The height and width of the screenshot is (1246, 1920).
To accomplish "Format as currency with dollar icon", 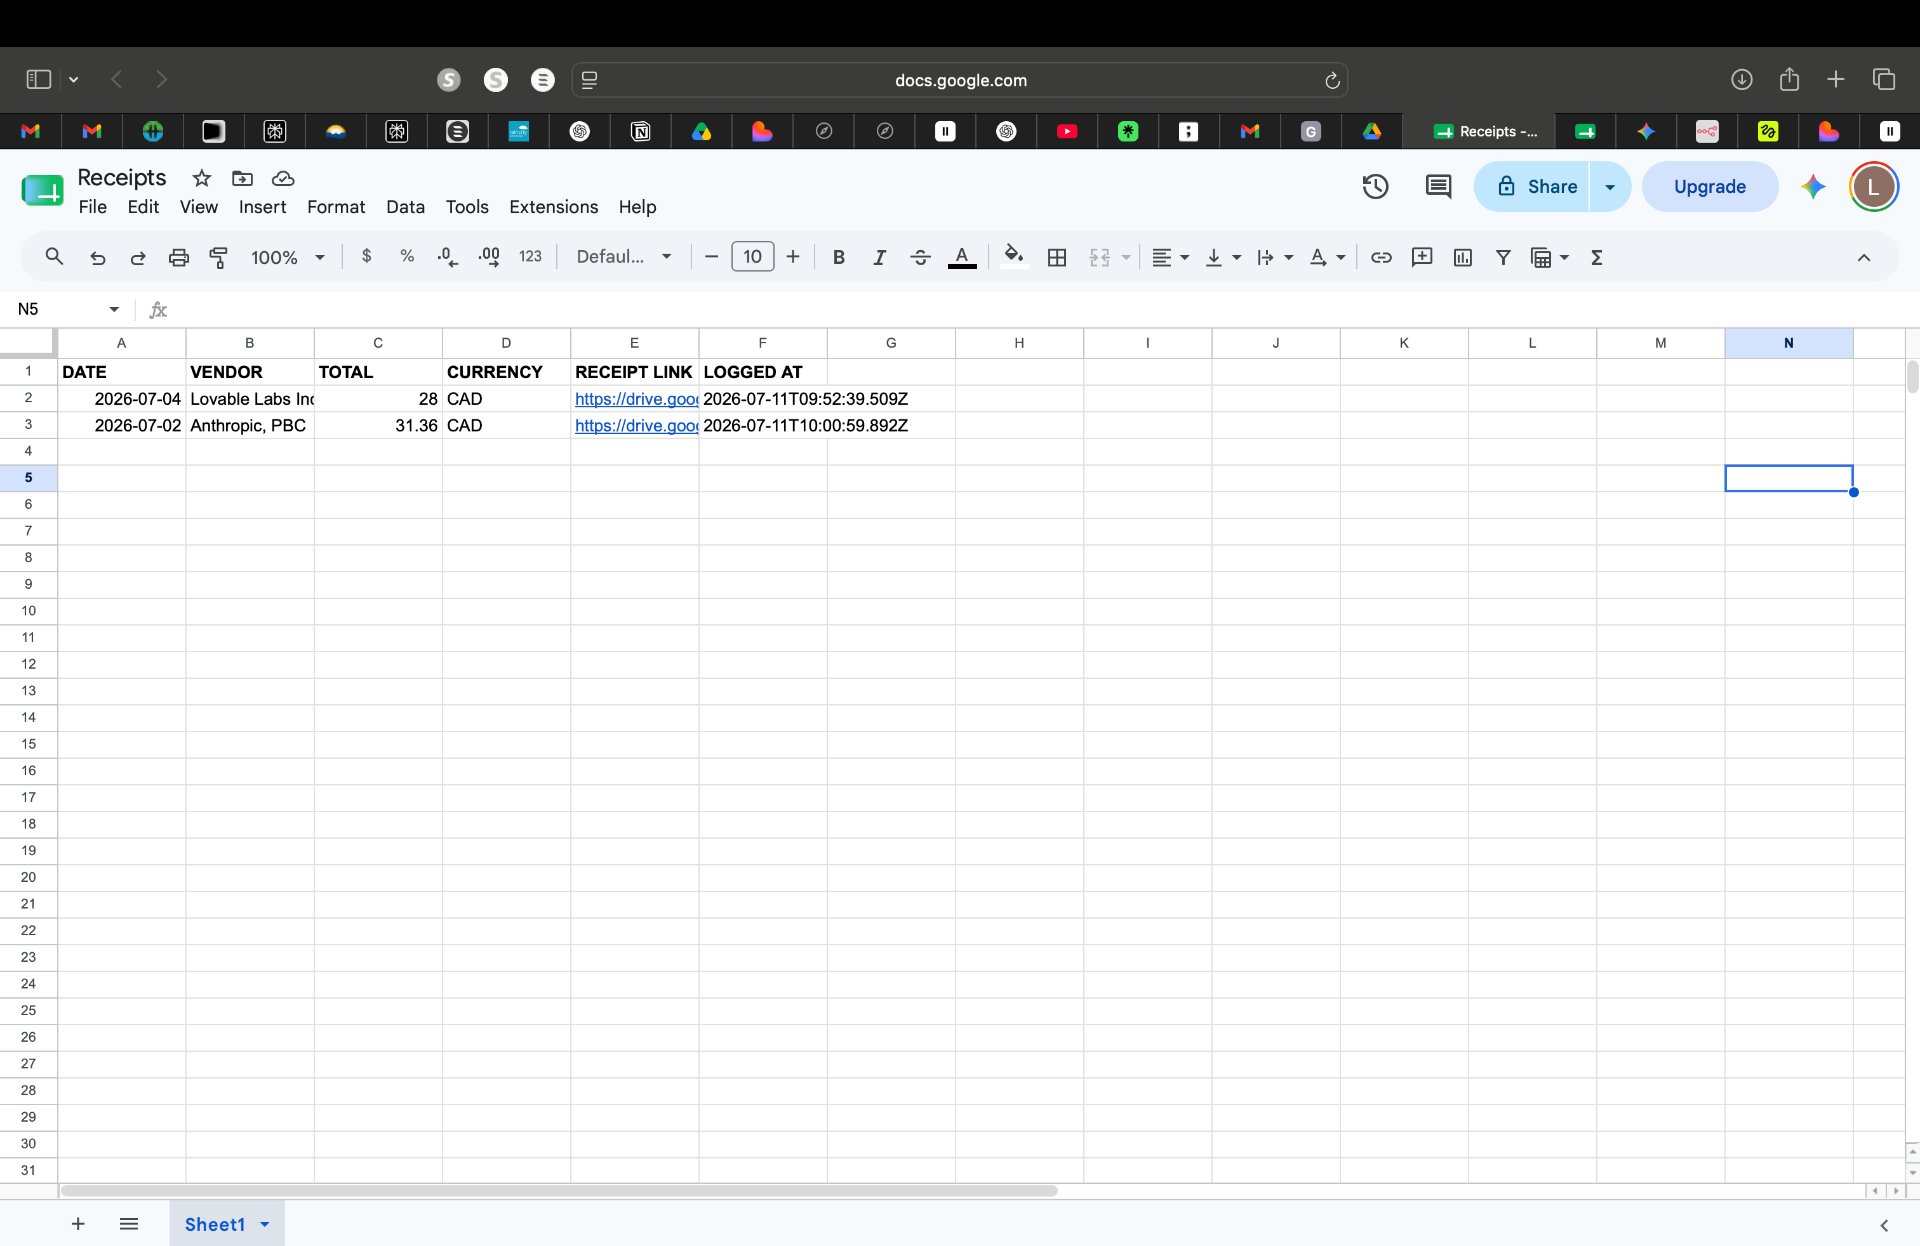I will pyautogui.click(x=367, y=256).
